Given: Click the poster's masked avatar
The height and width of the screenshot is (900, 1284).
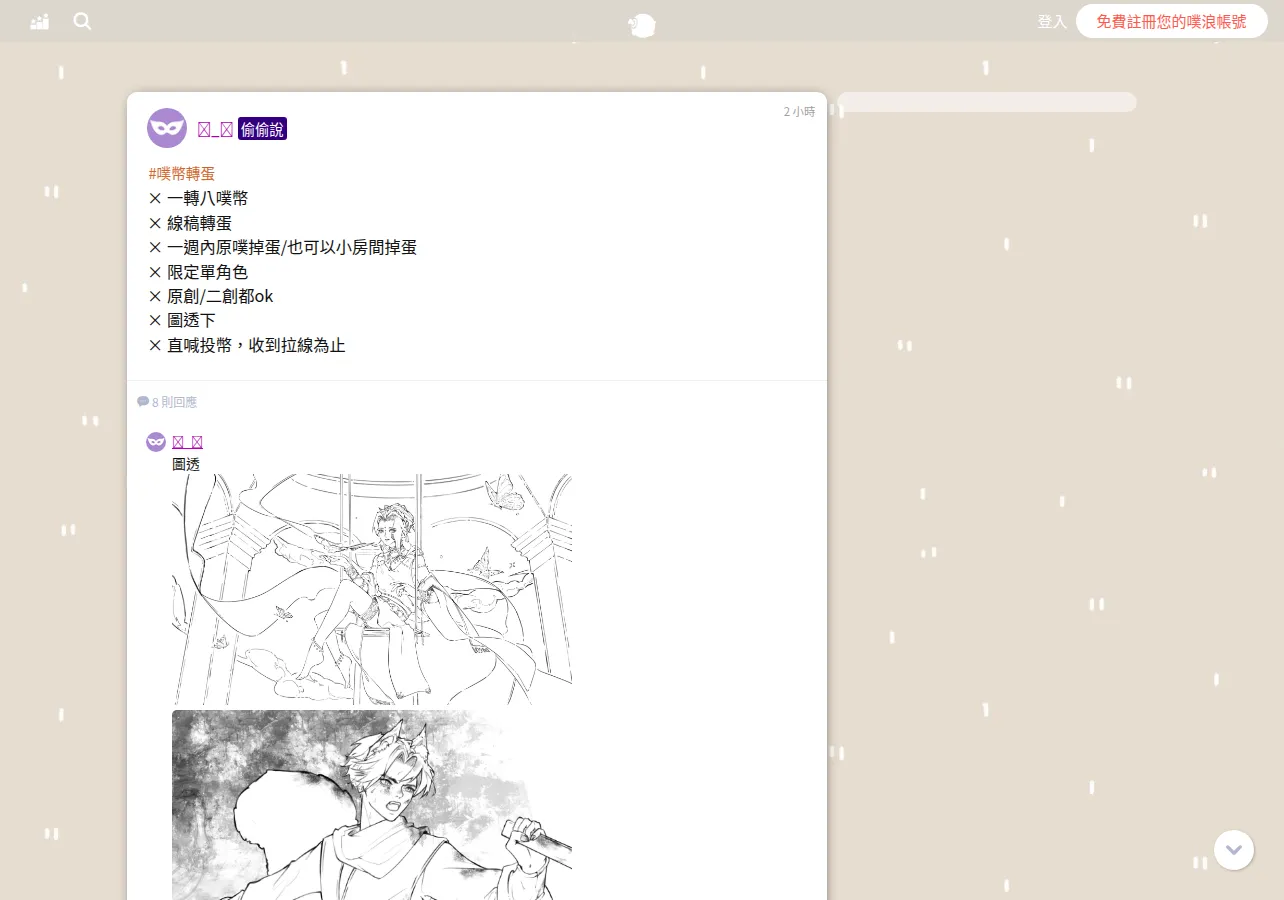Looking at the screenshot, I should [x=167, y=128].
